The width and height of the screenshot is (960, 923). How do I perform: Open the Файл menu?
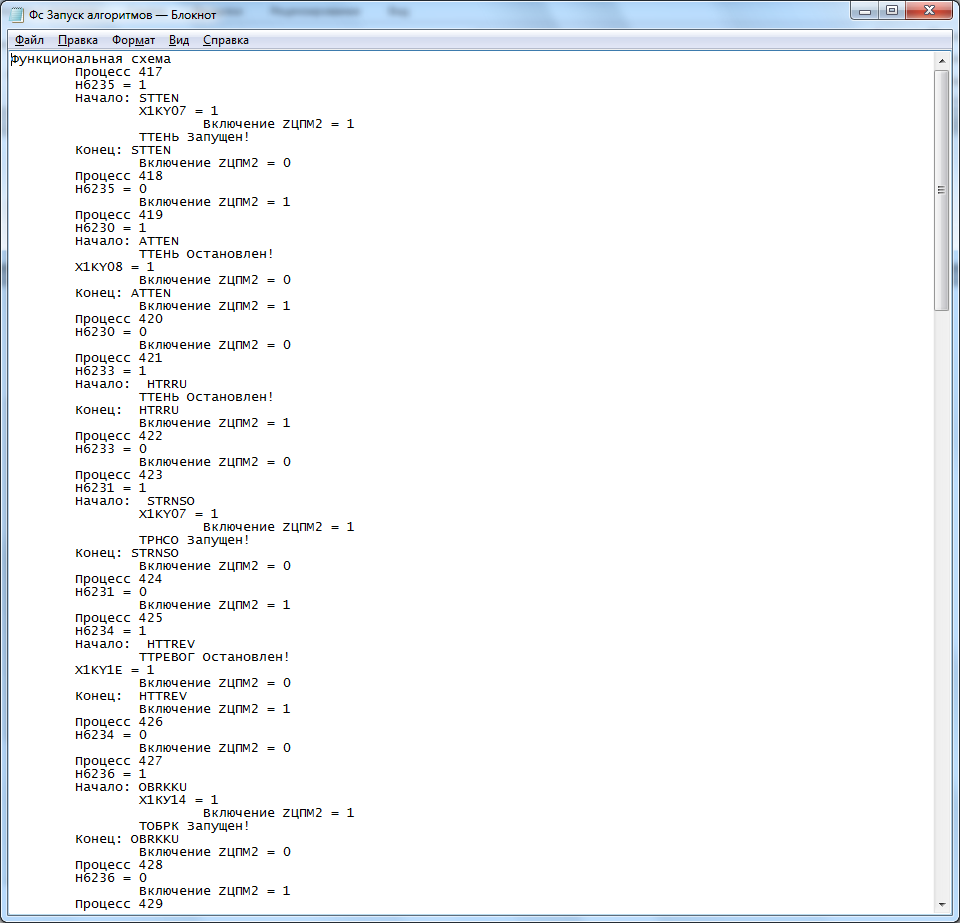point(29,40)
